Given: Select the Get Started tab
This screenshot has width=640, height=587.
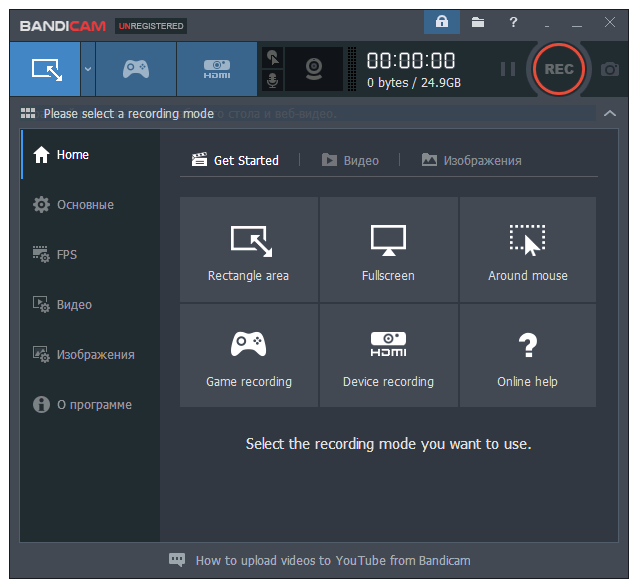Looking at the screenshot, I should pyautogui.click(x=235, y=160).
